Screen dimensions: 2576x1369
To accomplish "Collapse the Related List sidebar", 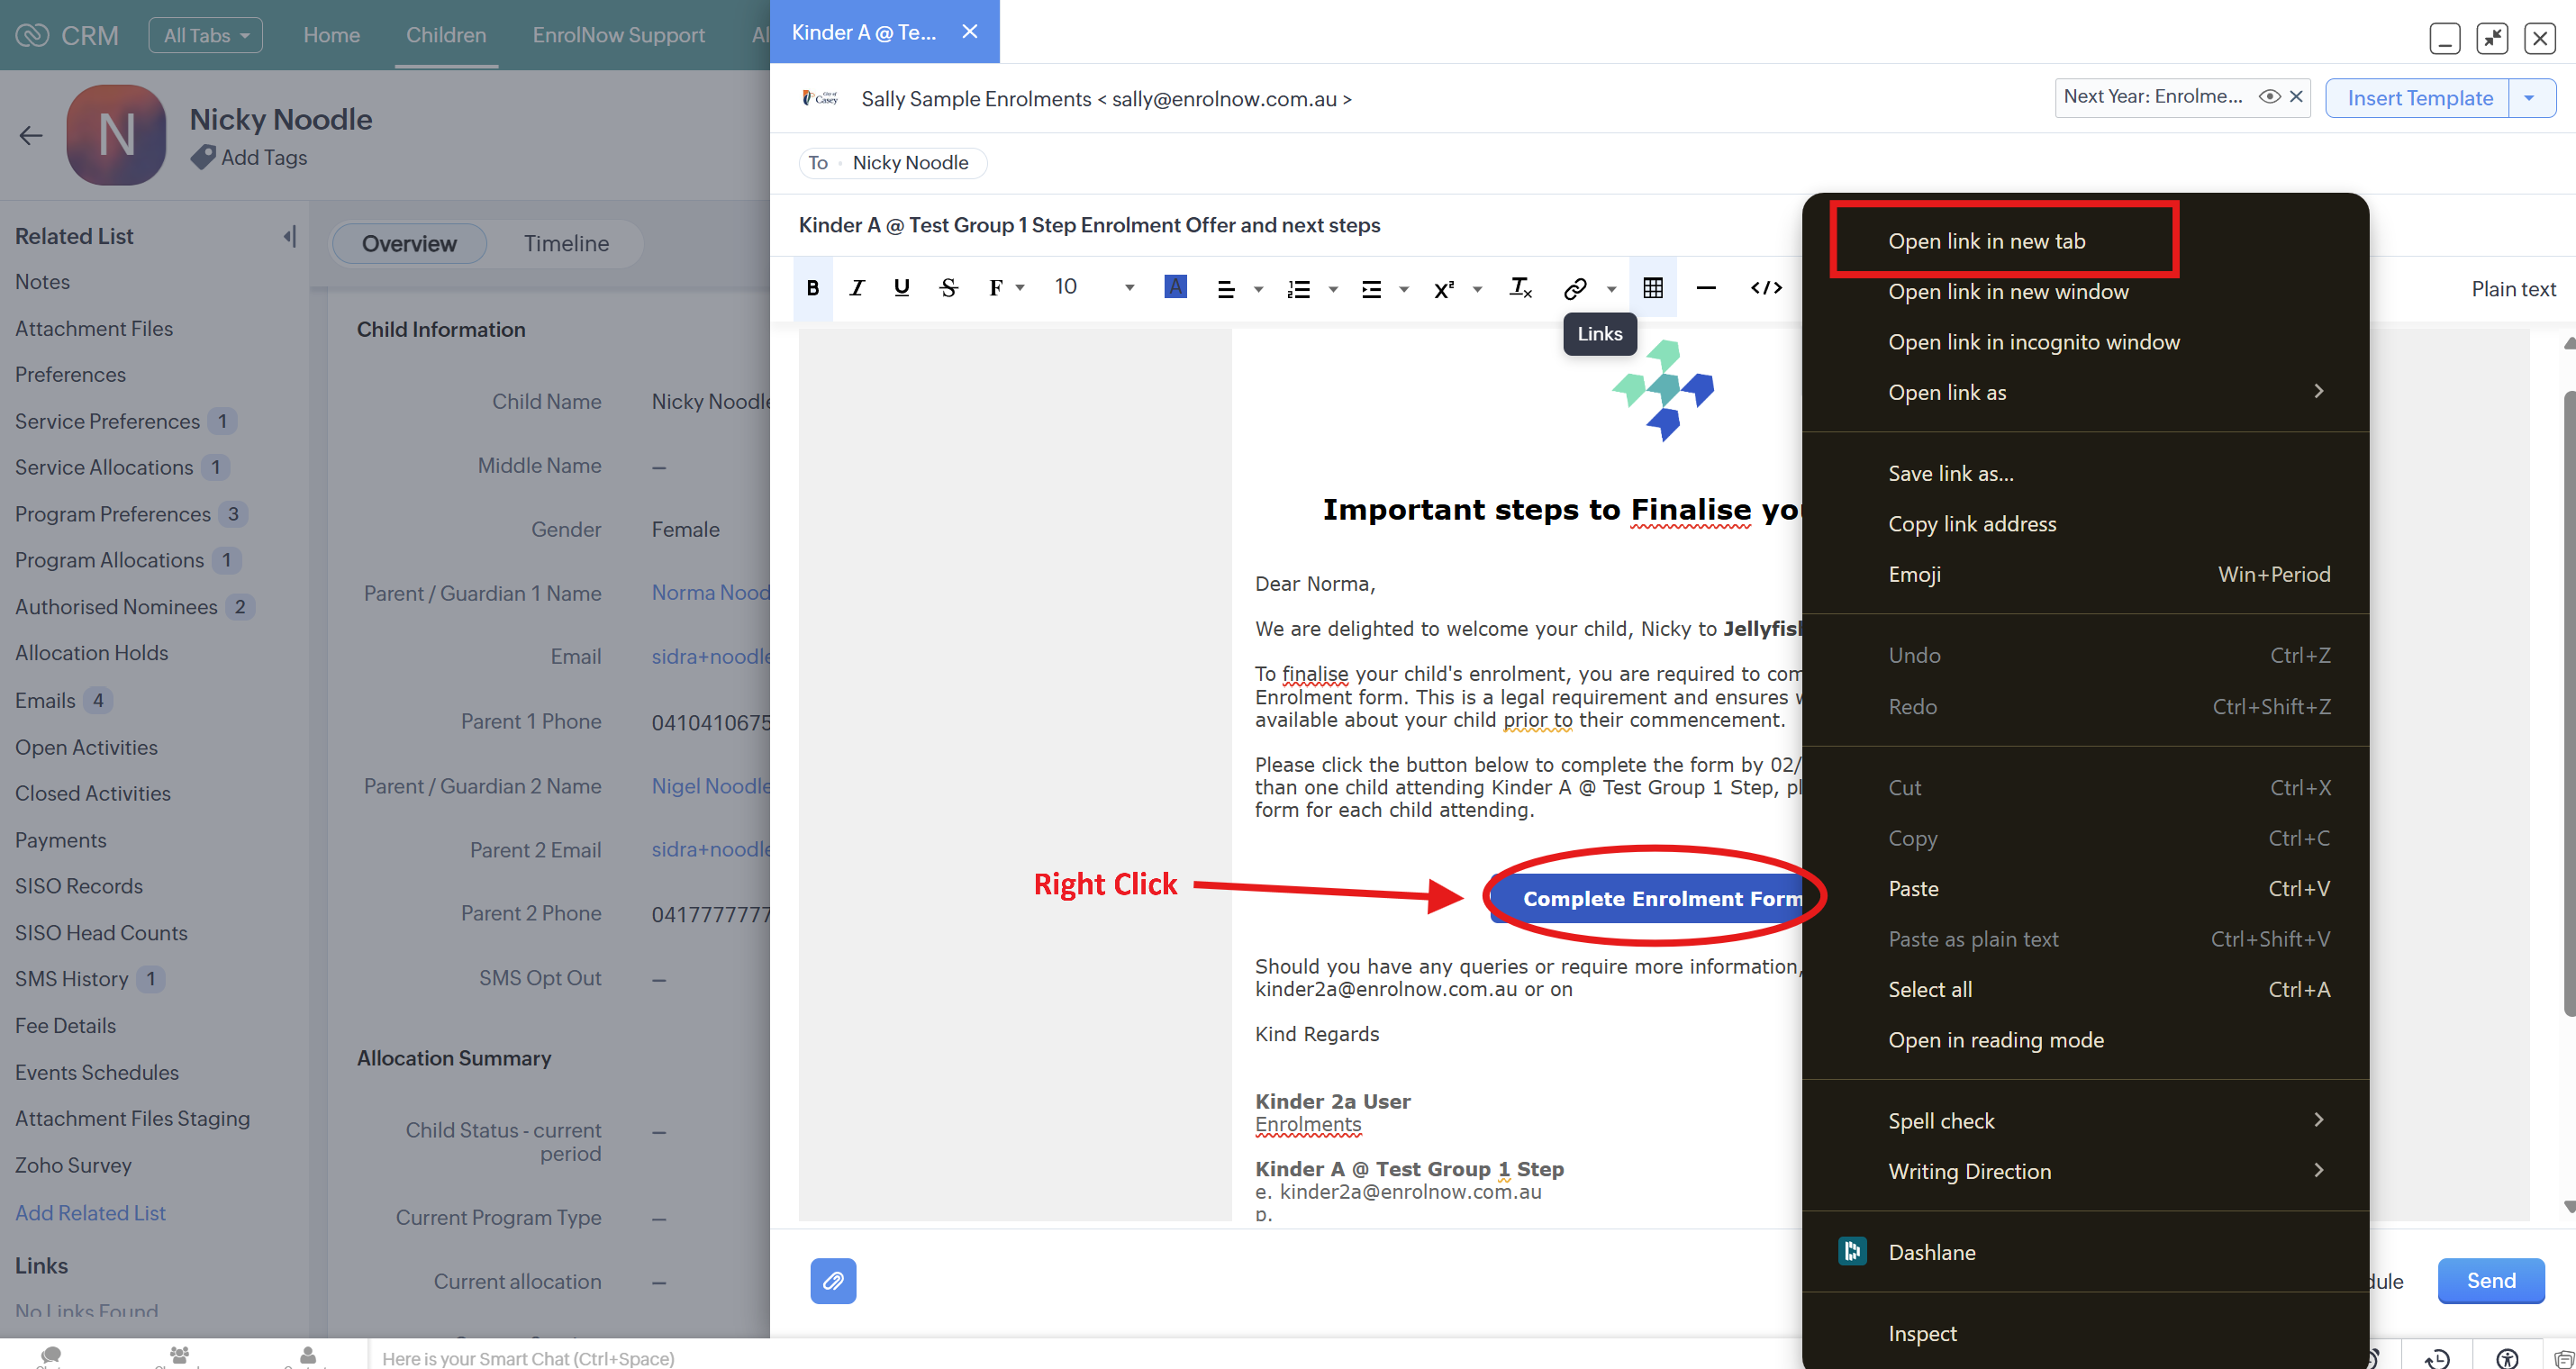I will (x=289, y=236).
